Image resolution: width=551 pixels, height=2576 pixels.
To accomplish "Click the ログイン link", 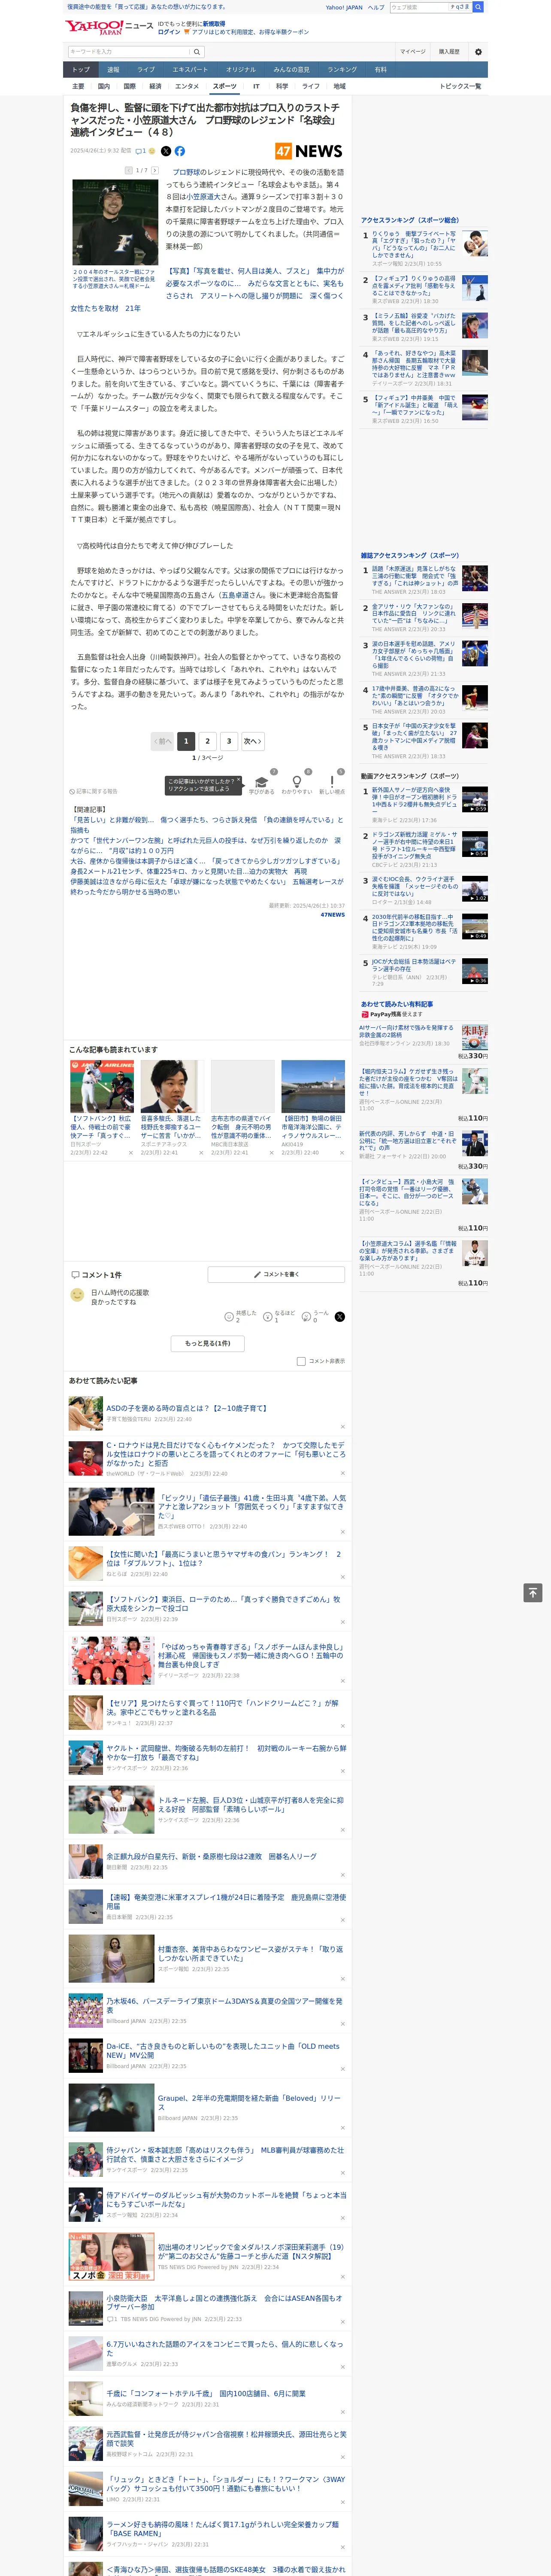I will pyautogui.click(x=169, y=32).
